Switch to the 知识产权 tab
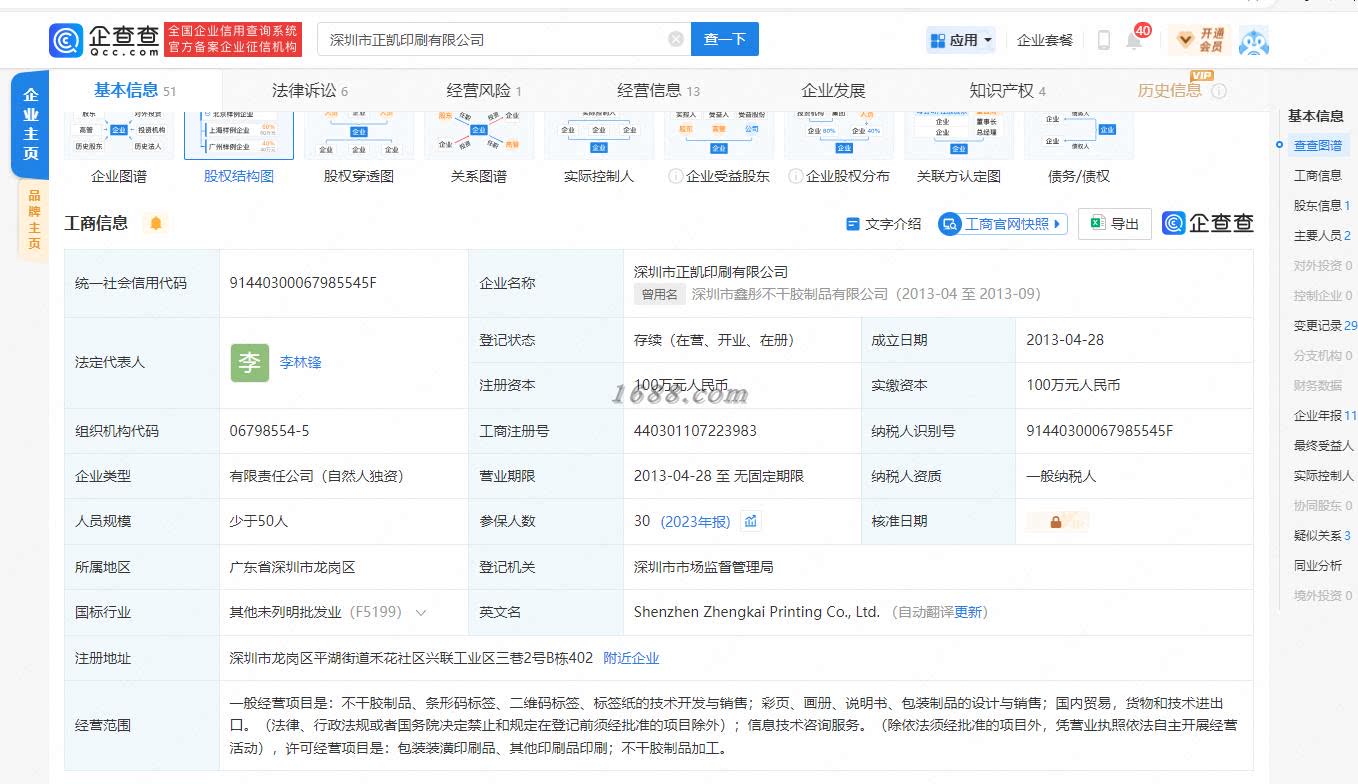The height and width of the screenshot is (784, 1358). pos(1007,91)
